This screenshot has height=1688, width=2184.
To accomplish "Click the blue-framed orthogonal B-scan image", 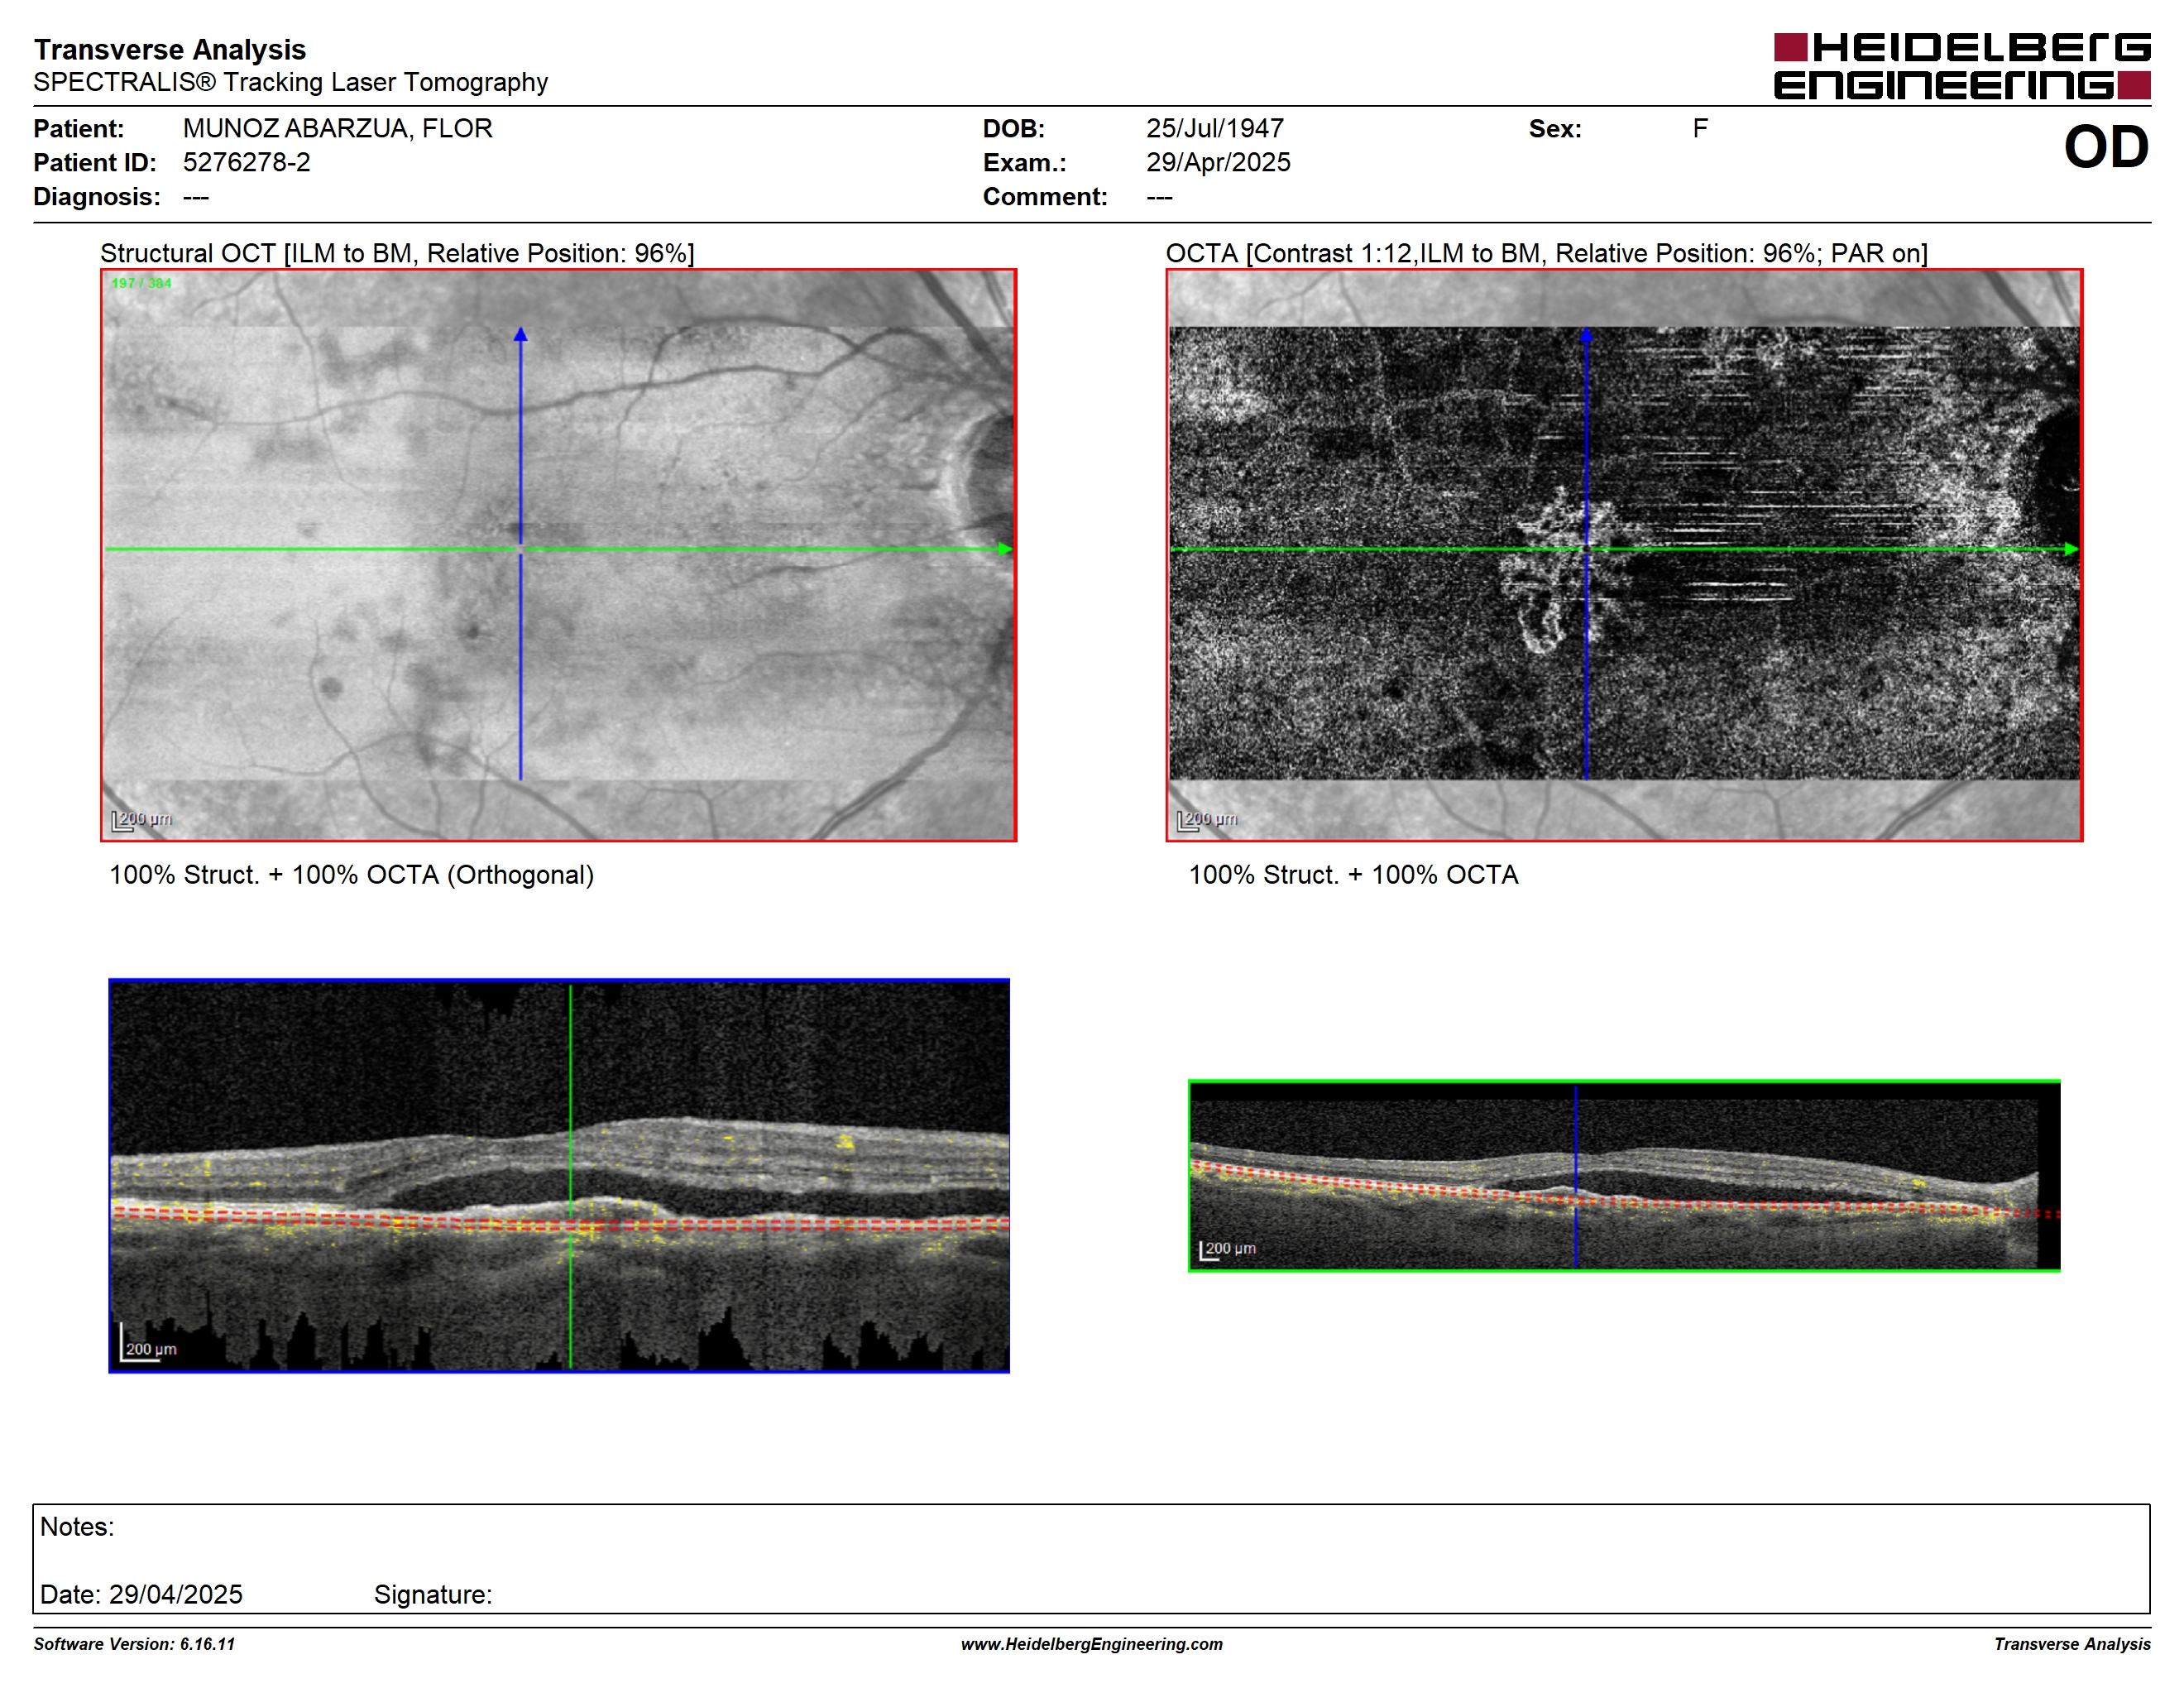I will (559, 1176).
